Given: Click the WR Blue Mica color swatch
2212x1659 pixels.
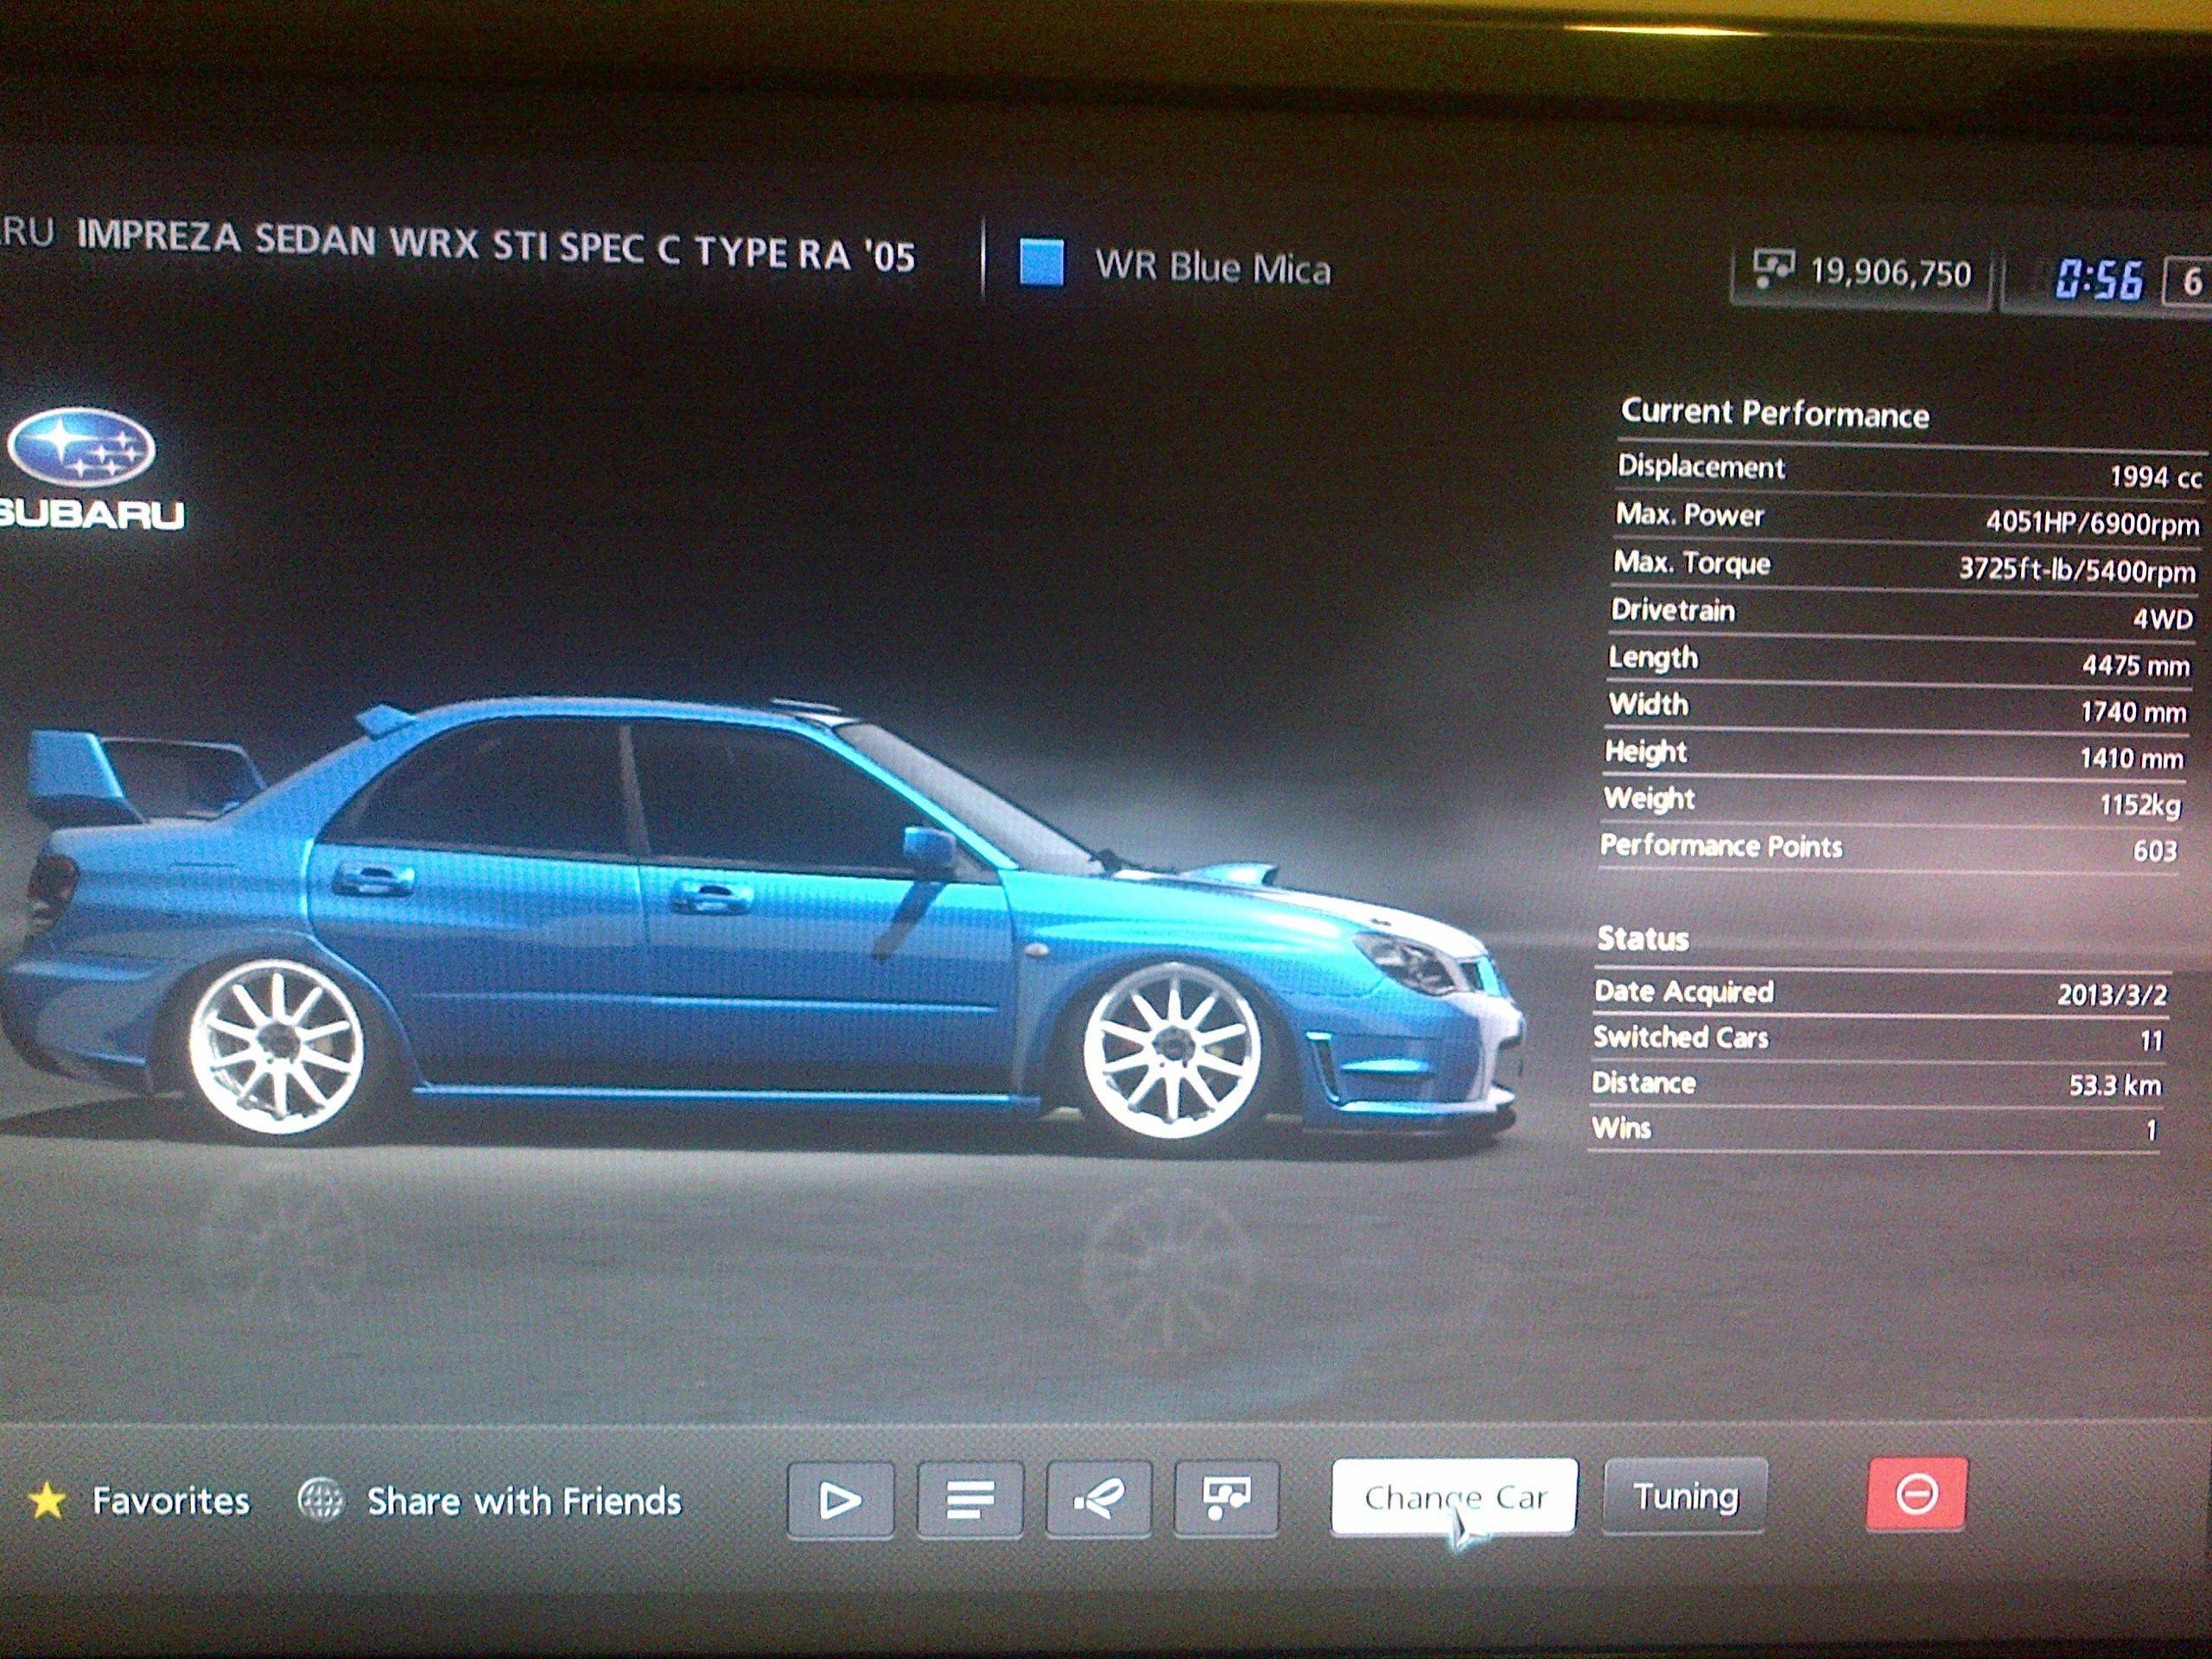Looking at the screenshot, I should (1041, 263).
